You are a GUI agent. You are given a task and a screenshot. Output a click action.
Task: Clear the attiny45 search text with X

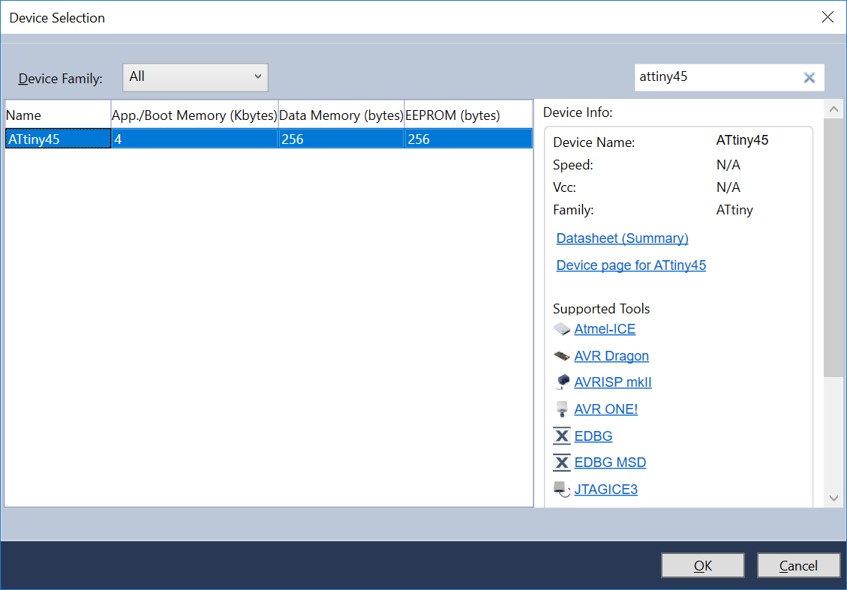(809, 77)
